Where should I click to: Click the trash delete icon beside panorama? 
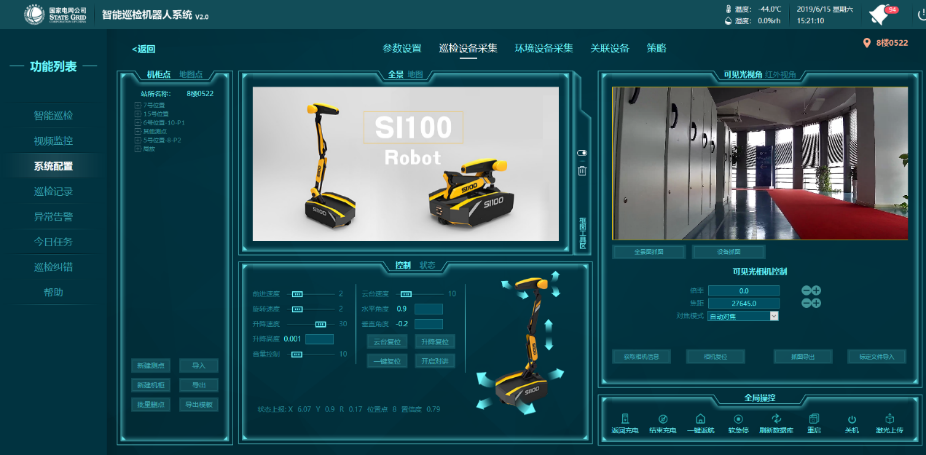[x=582, y=171]
